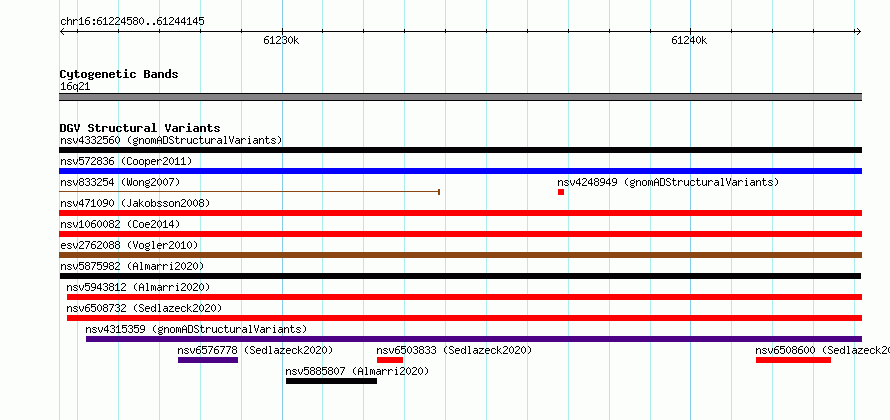Click the nsv6508732 (Sedlazeck2020) label
Image resolution: width=890 pixels, height=420 pixels.
pyautogui.click(x=144, y=308)
